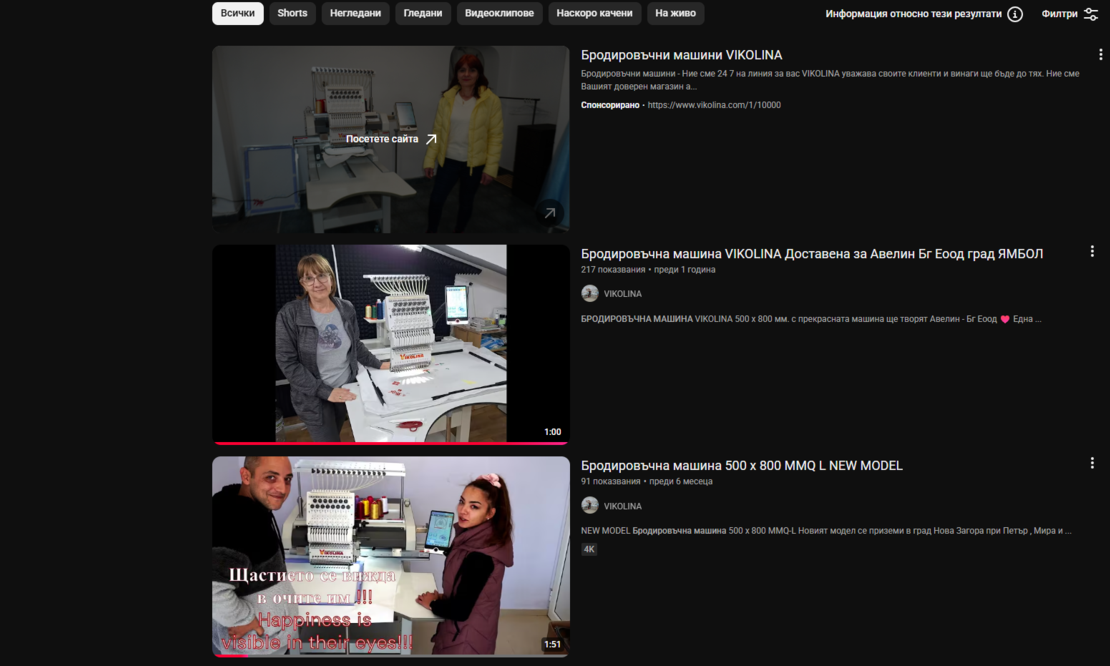Image resolution: width=1110 pixels, height=666 pixels.
Task: Open video title 500 x 800 MMQ L NEW MODEL
Action: coord(741,466)
